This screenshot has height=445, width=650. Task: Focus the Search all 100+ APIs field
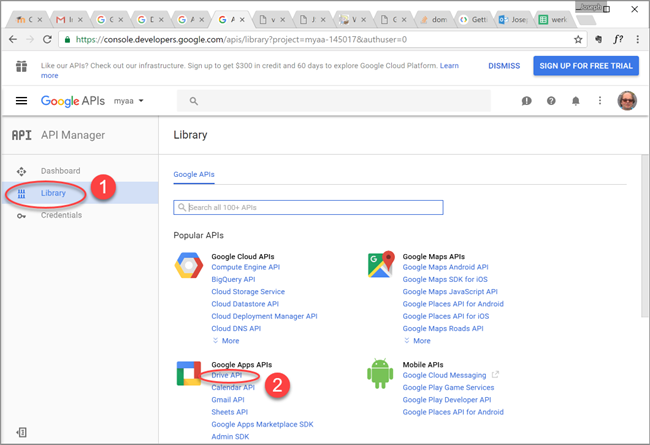(308, 207)
